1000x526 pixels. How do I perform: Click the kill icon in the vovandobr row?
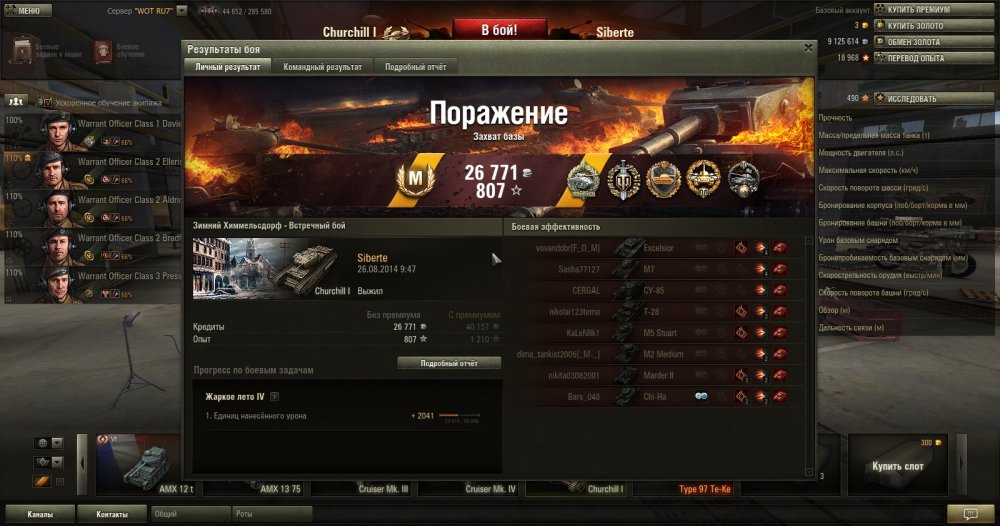pos(779,248)
